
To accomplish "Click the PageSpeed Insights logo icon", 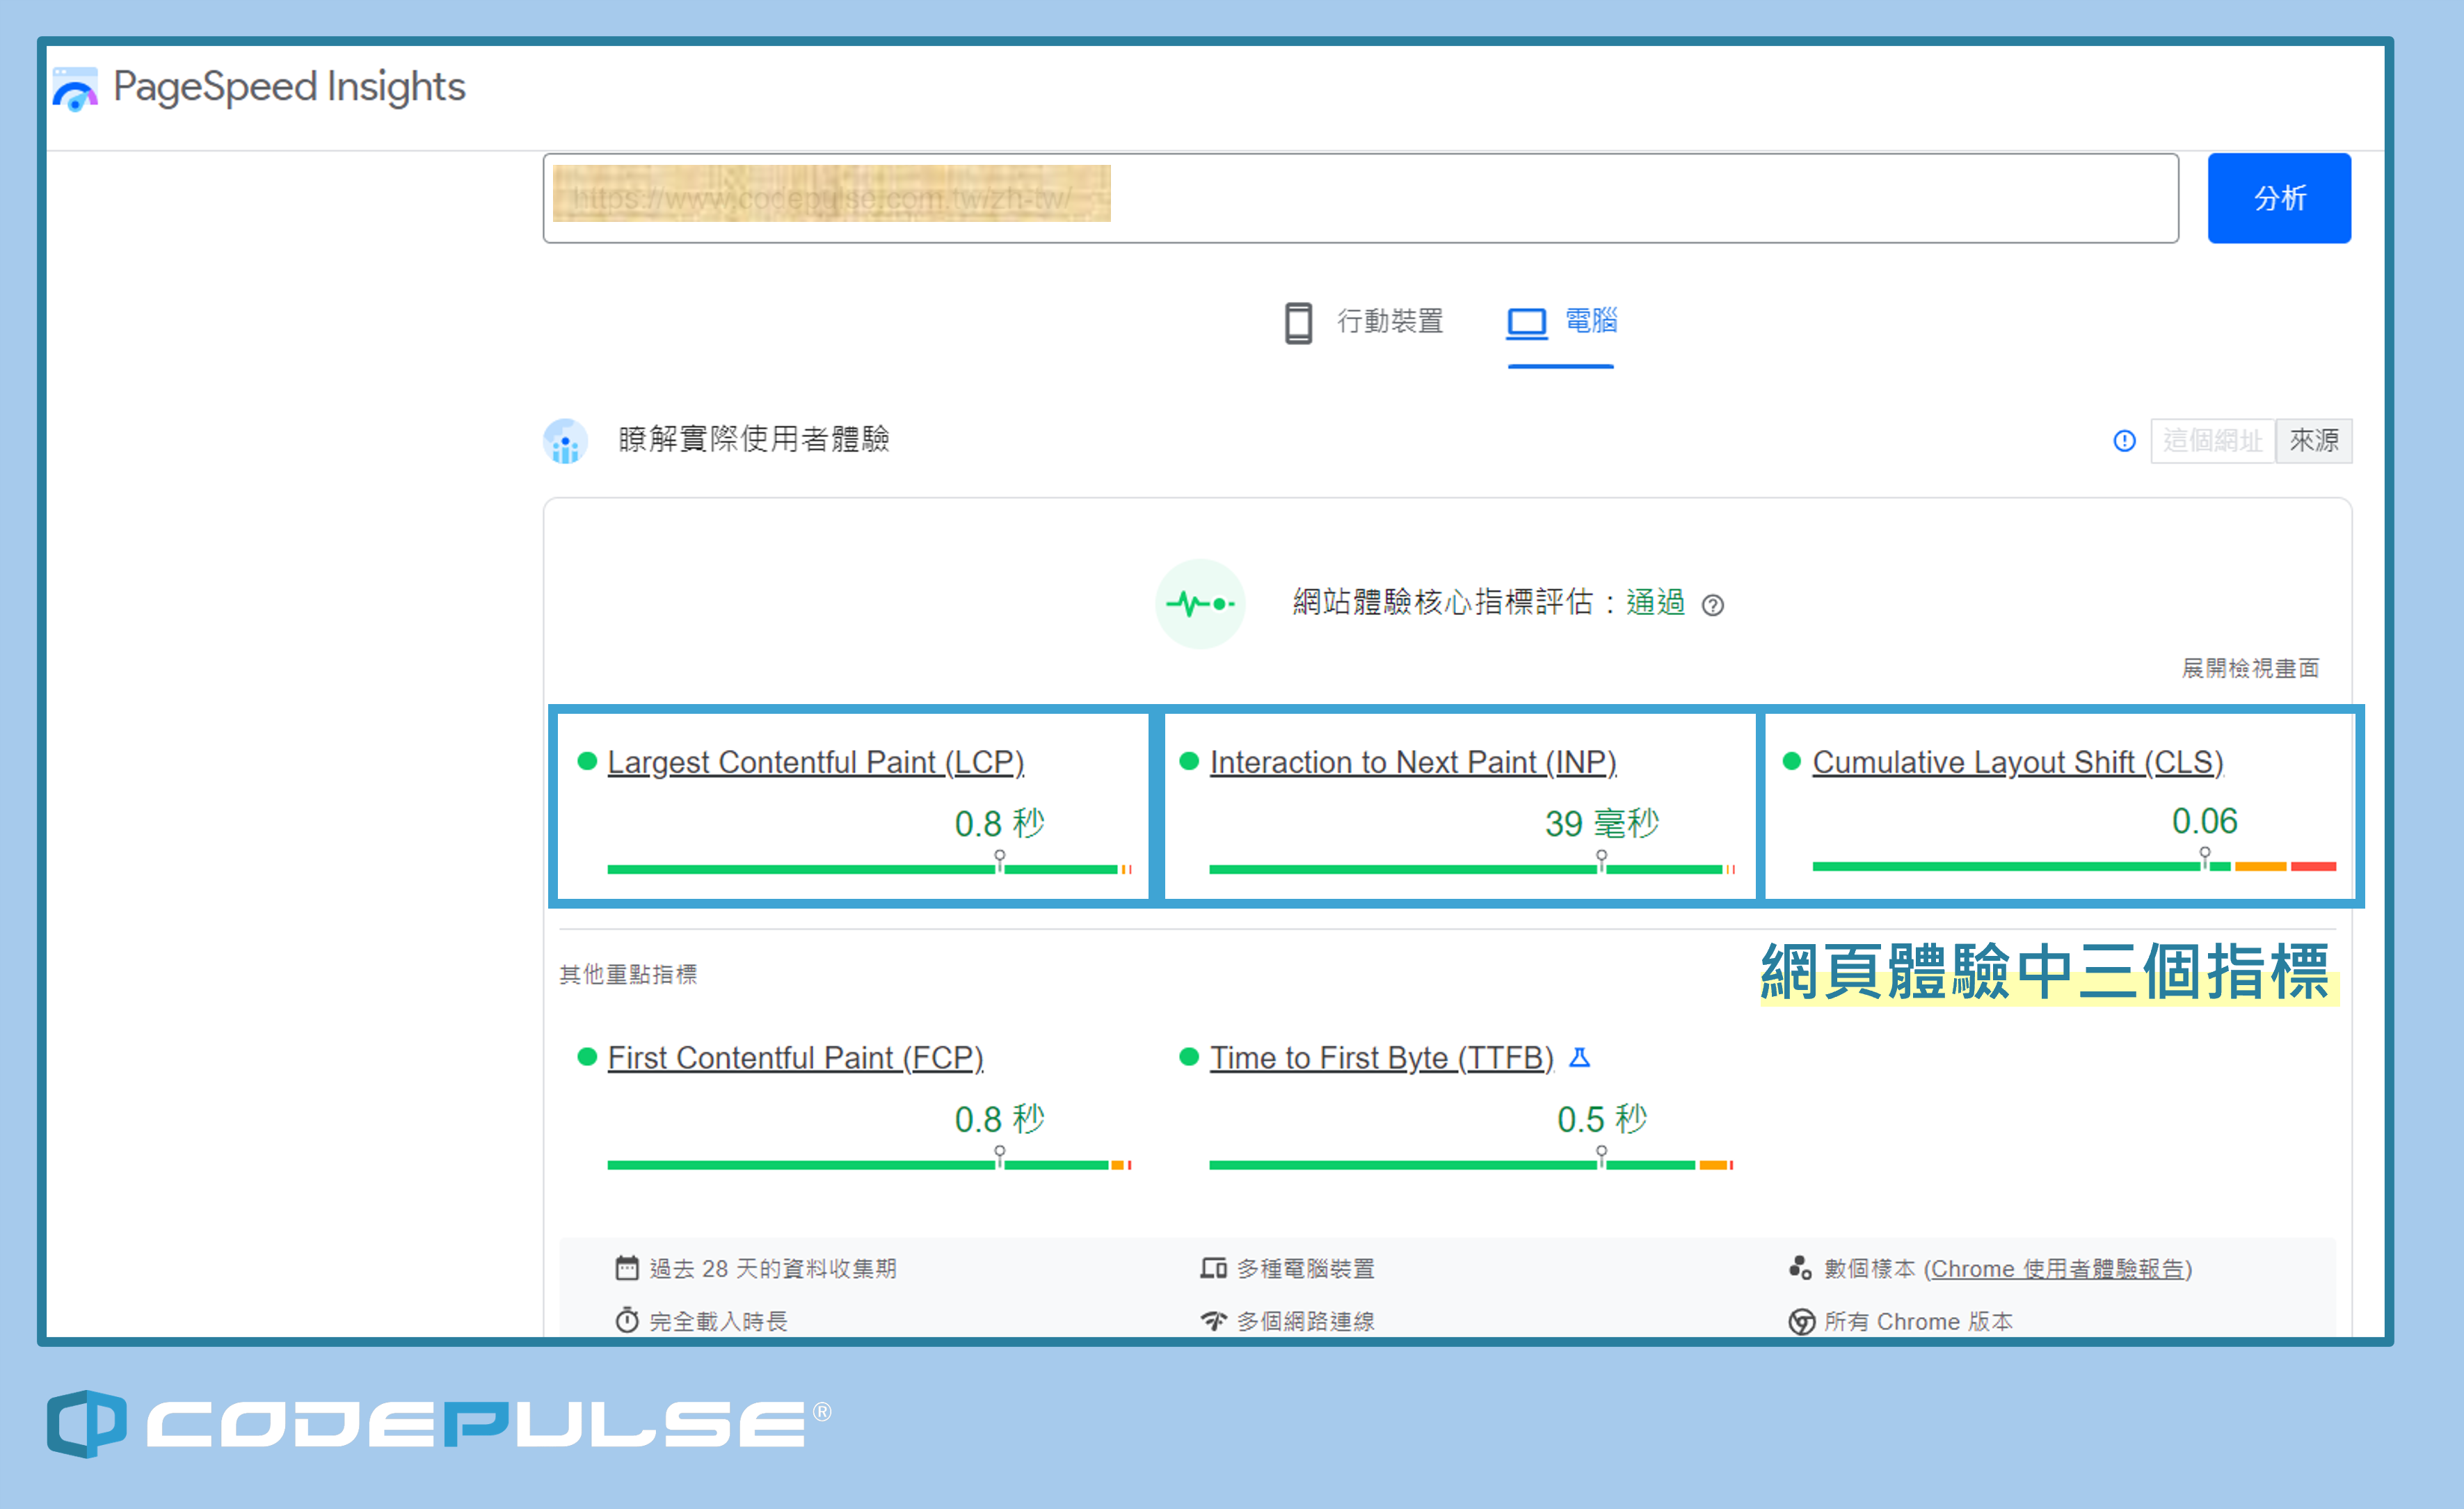I will click(x=75, y=88).
